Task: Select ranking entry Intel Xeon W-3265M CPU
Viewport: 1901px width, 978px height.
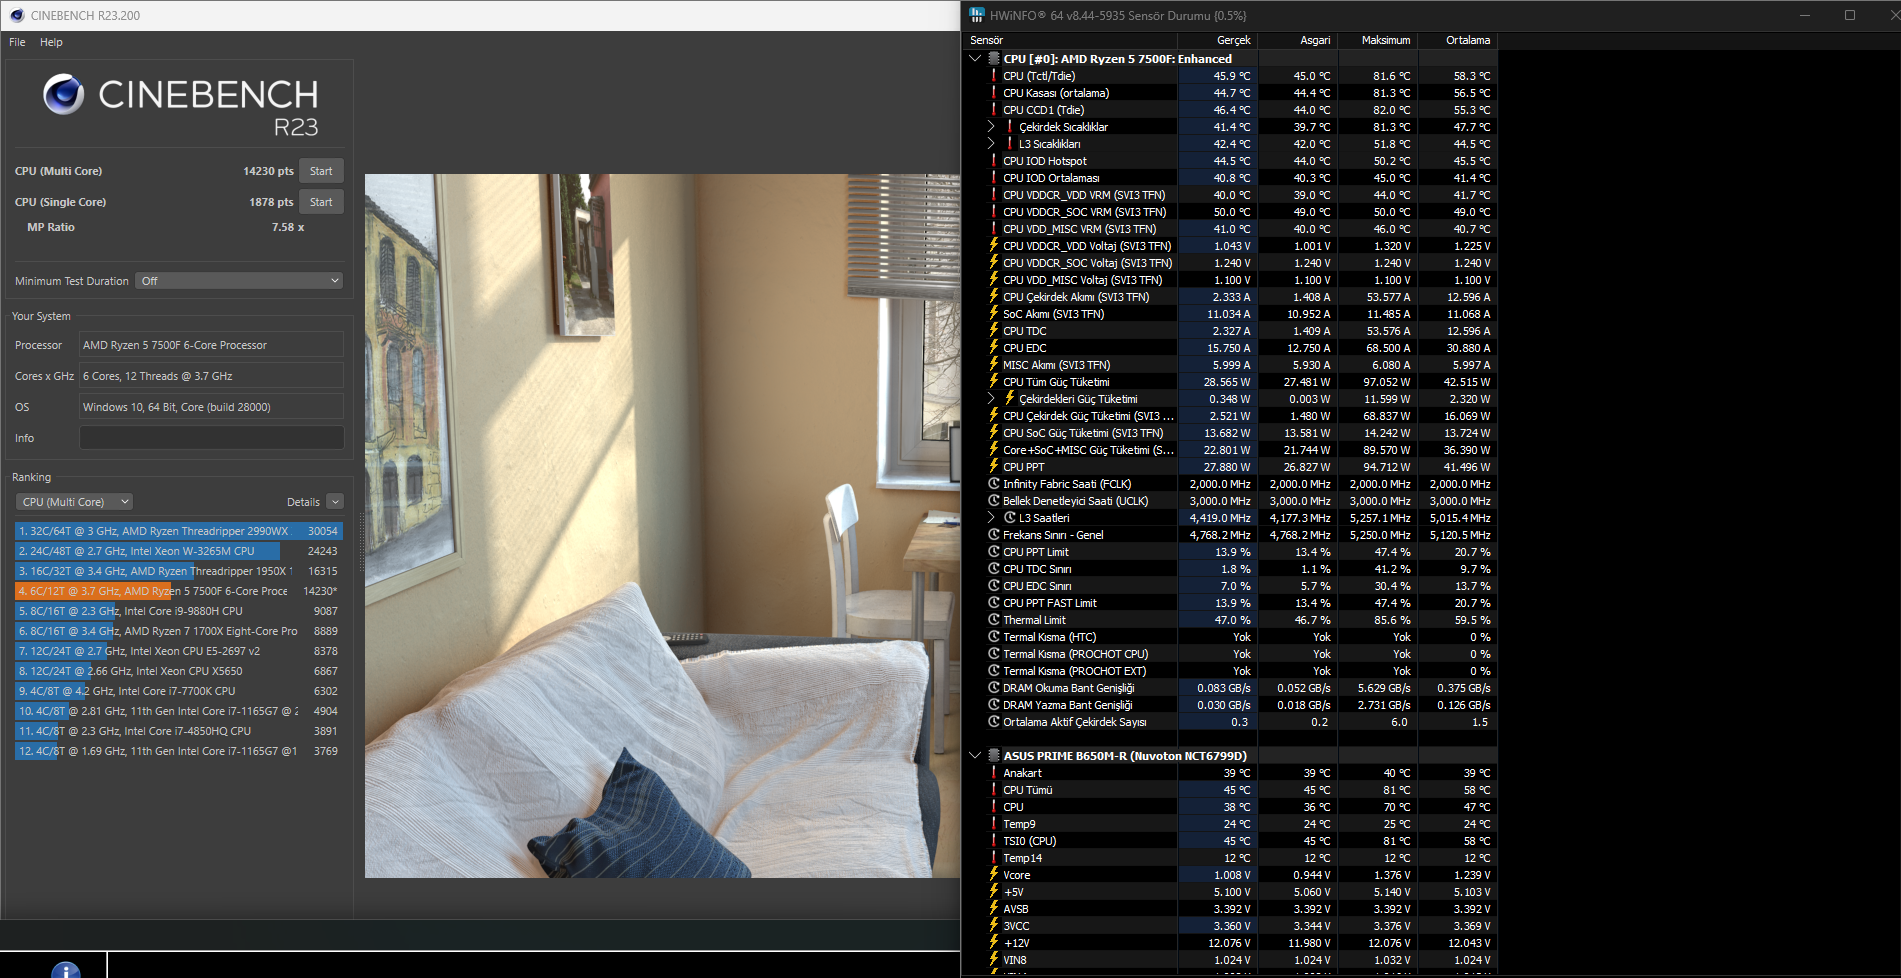Action: 179,551
